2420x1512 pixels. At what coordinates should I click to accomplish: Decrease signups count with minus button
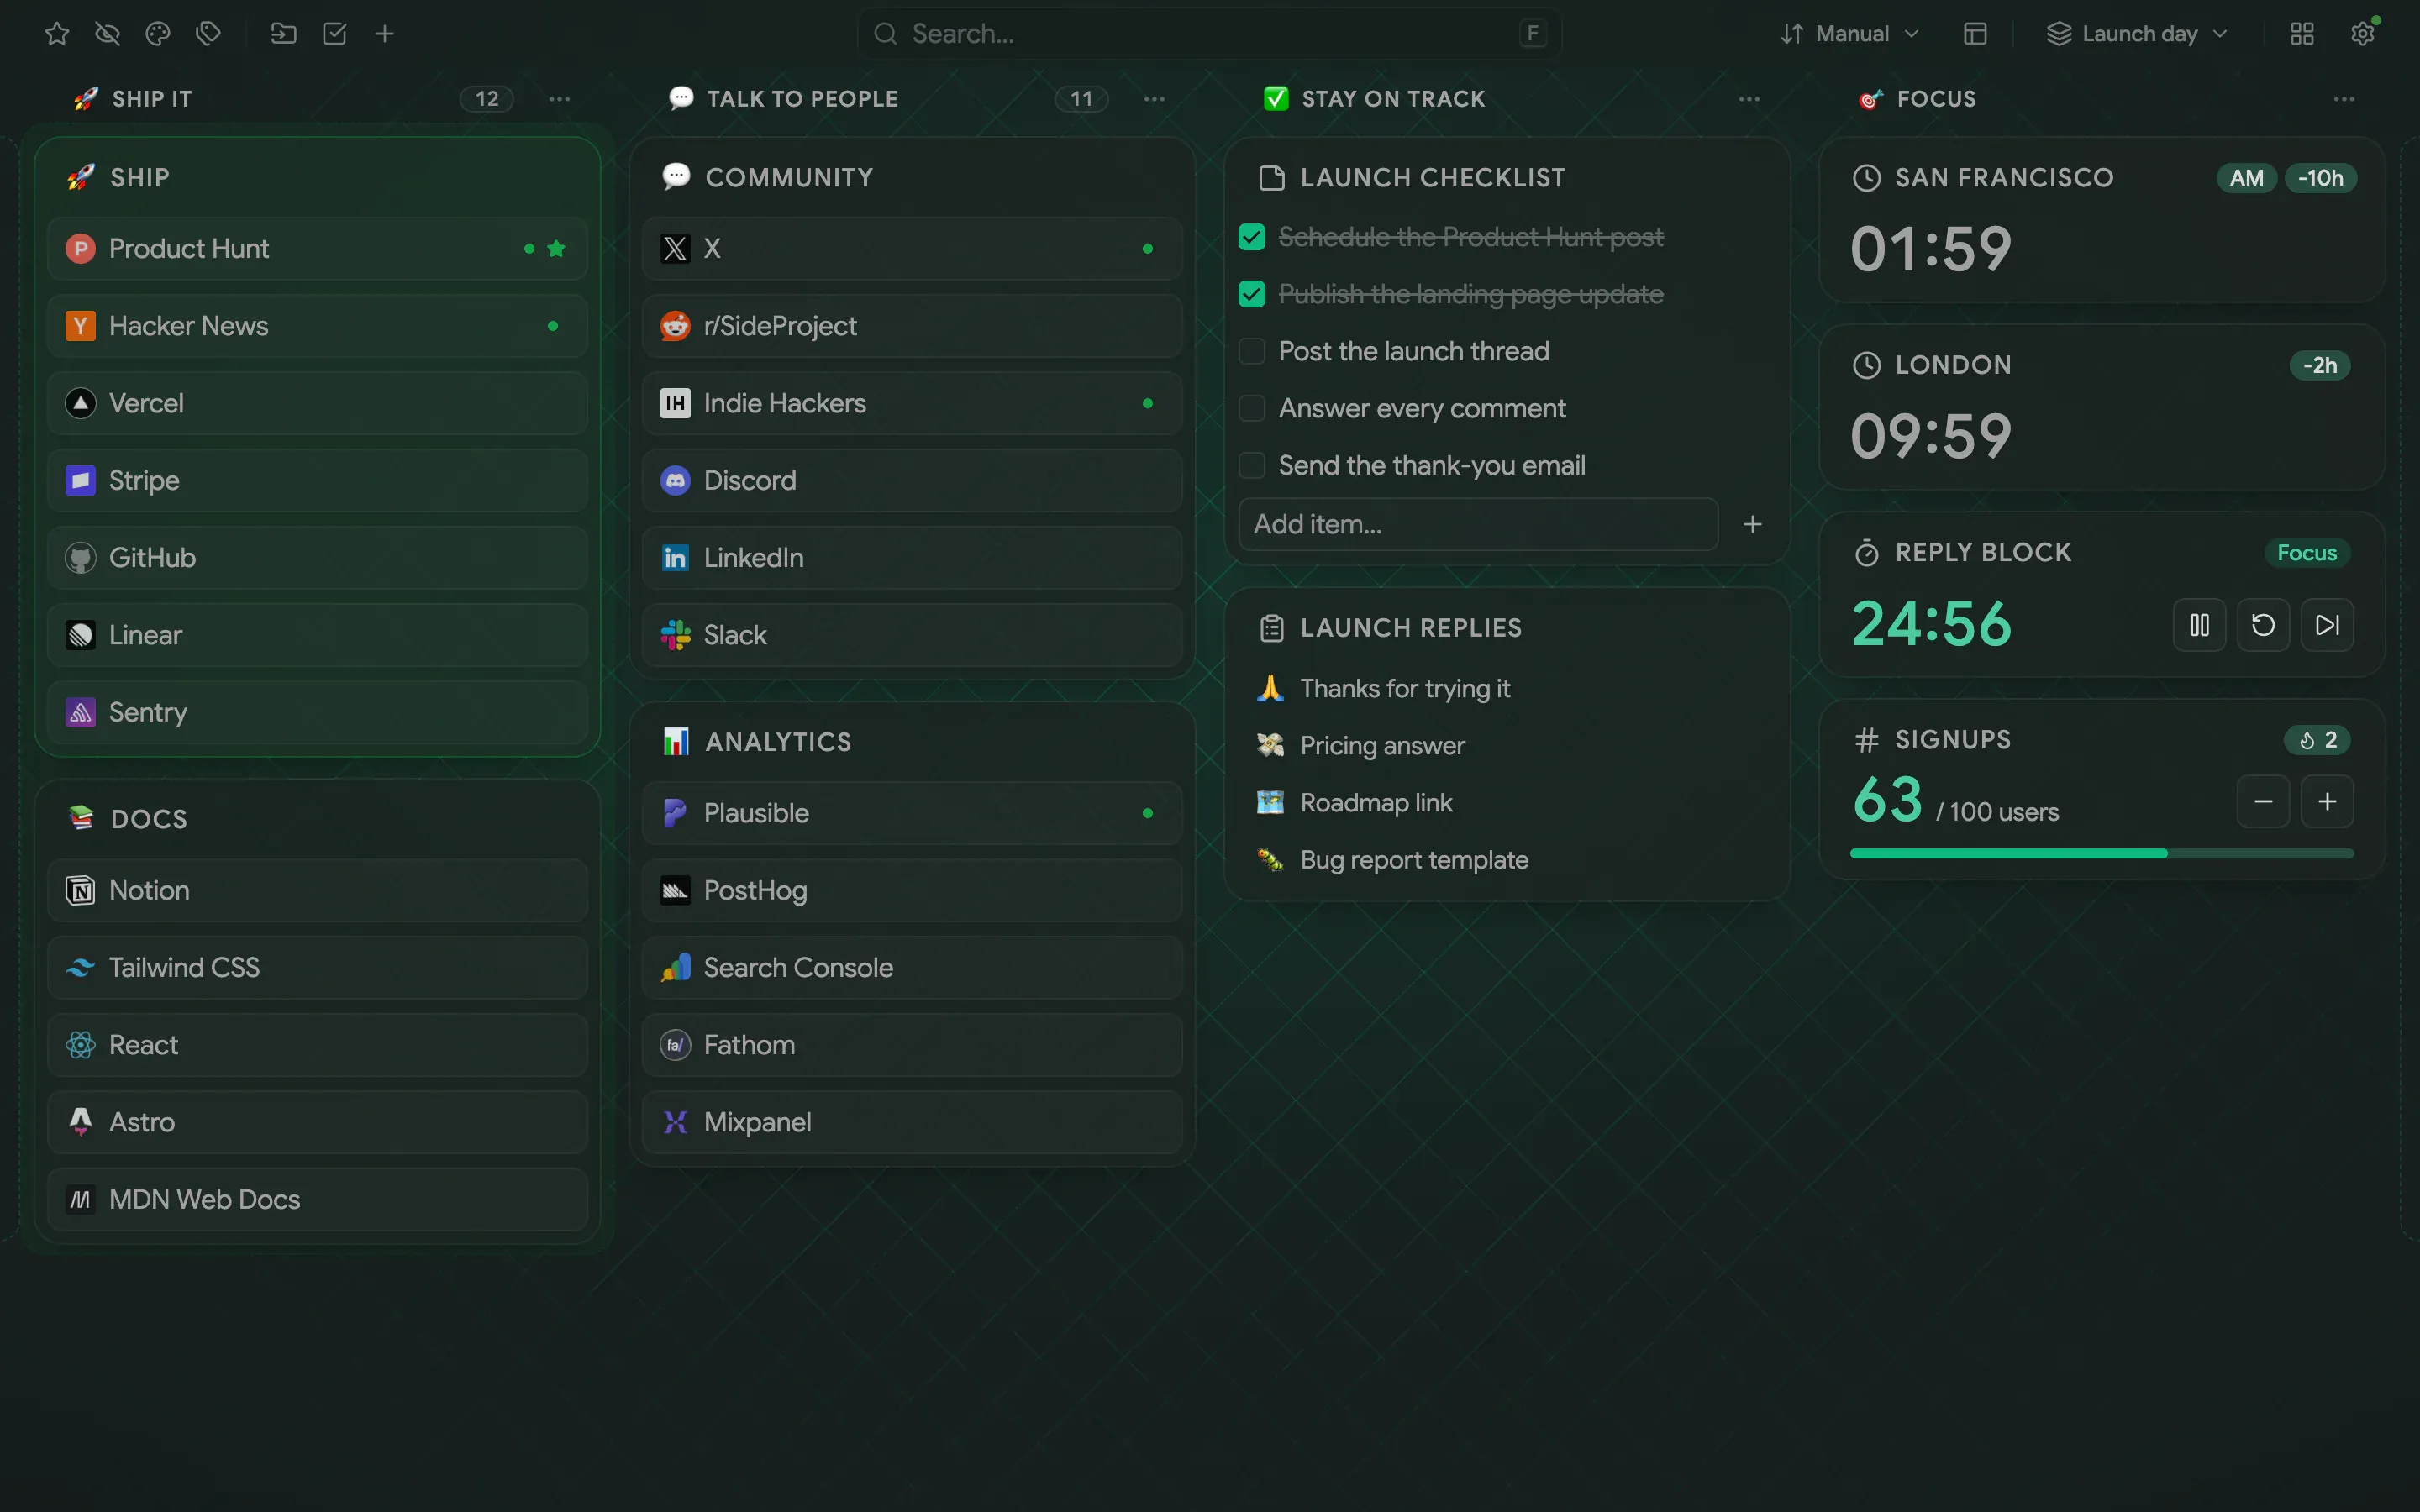2263,801
